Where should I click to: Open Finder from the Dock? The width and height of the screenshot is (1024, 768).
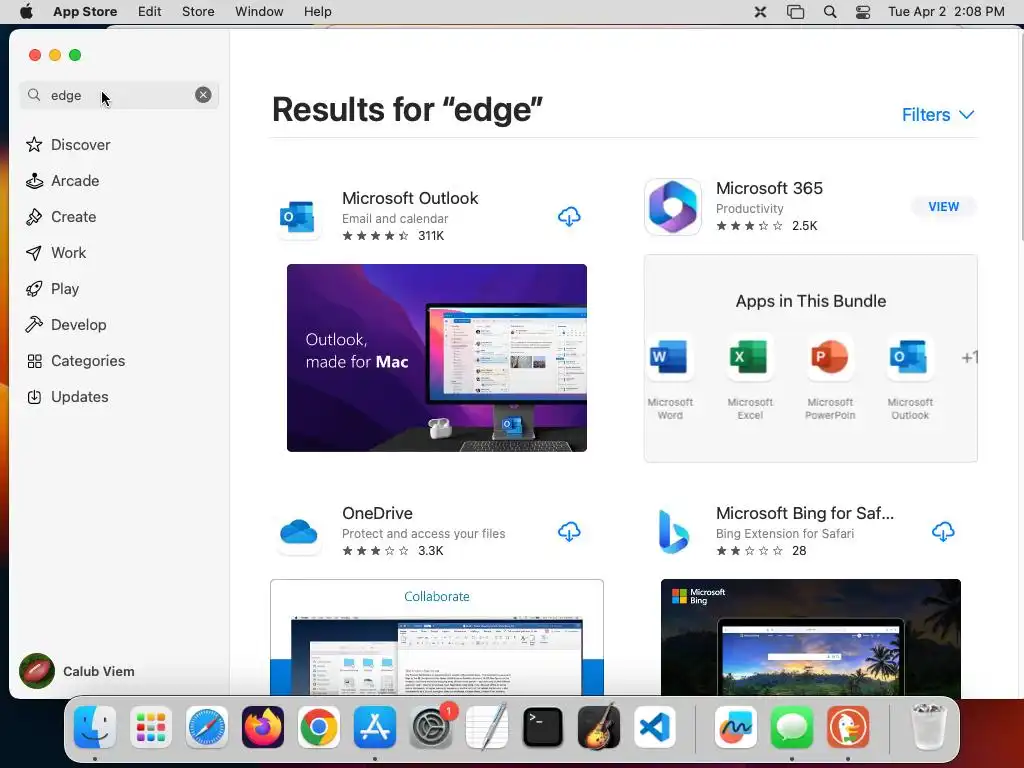pos(95,727)
